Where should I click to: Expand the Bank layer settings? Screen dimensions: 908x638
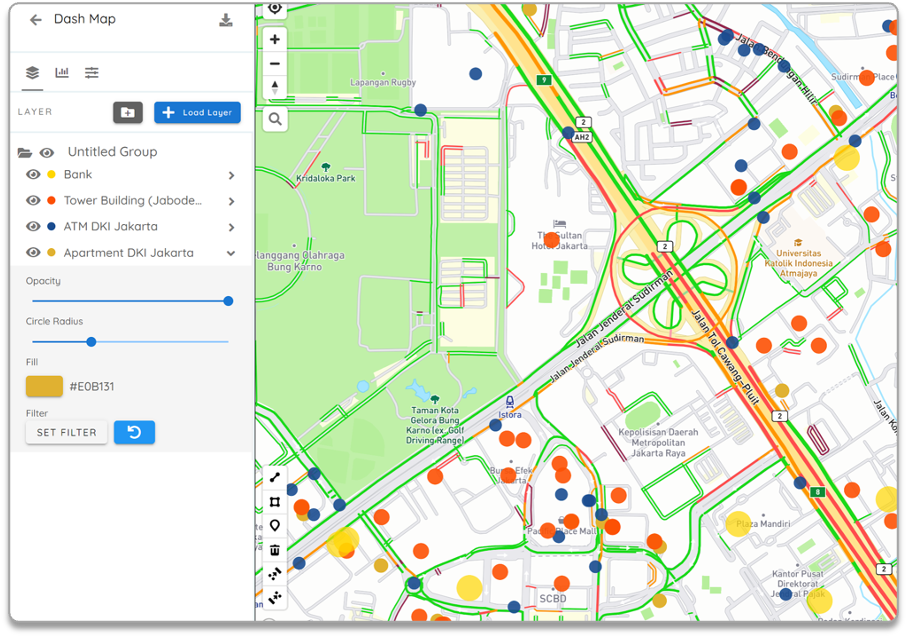coord(232,175)
